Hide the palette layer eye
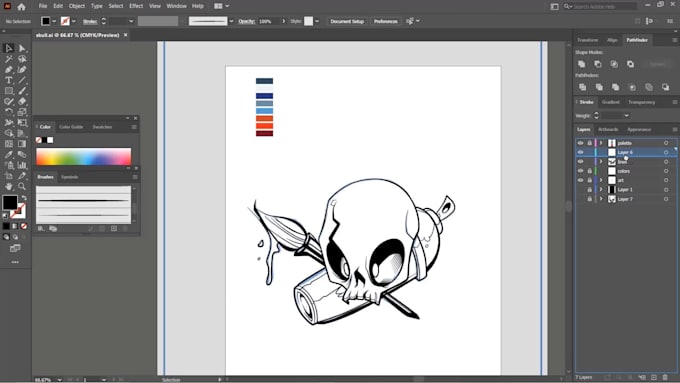Viewport: 680px width, 383px height. pos(580,143)
